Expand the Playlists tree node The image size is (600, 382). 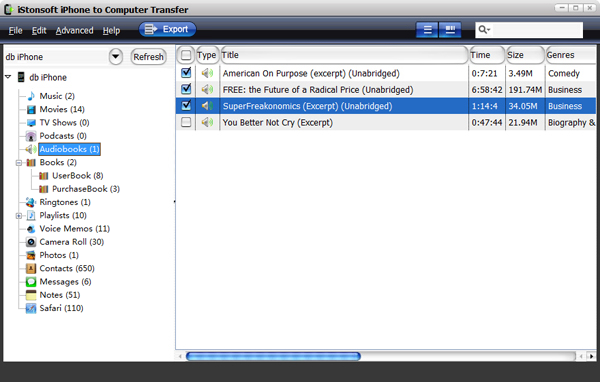pyautogui.click(x=18, y=216)
